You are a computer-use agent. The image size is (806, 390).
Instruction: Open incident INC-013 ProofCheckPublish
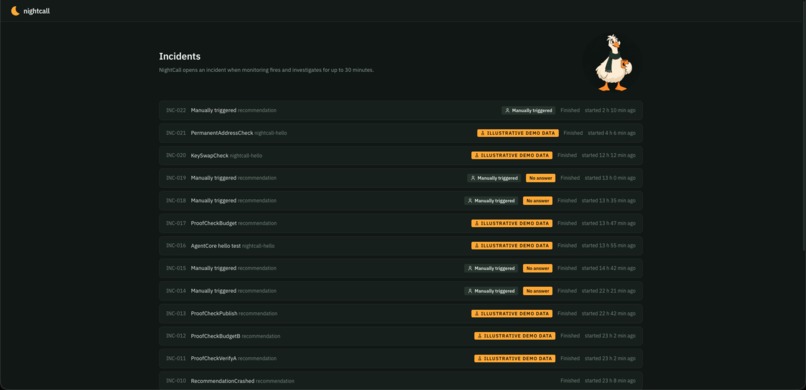(400, 313)
